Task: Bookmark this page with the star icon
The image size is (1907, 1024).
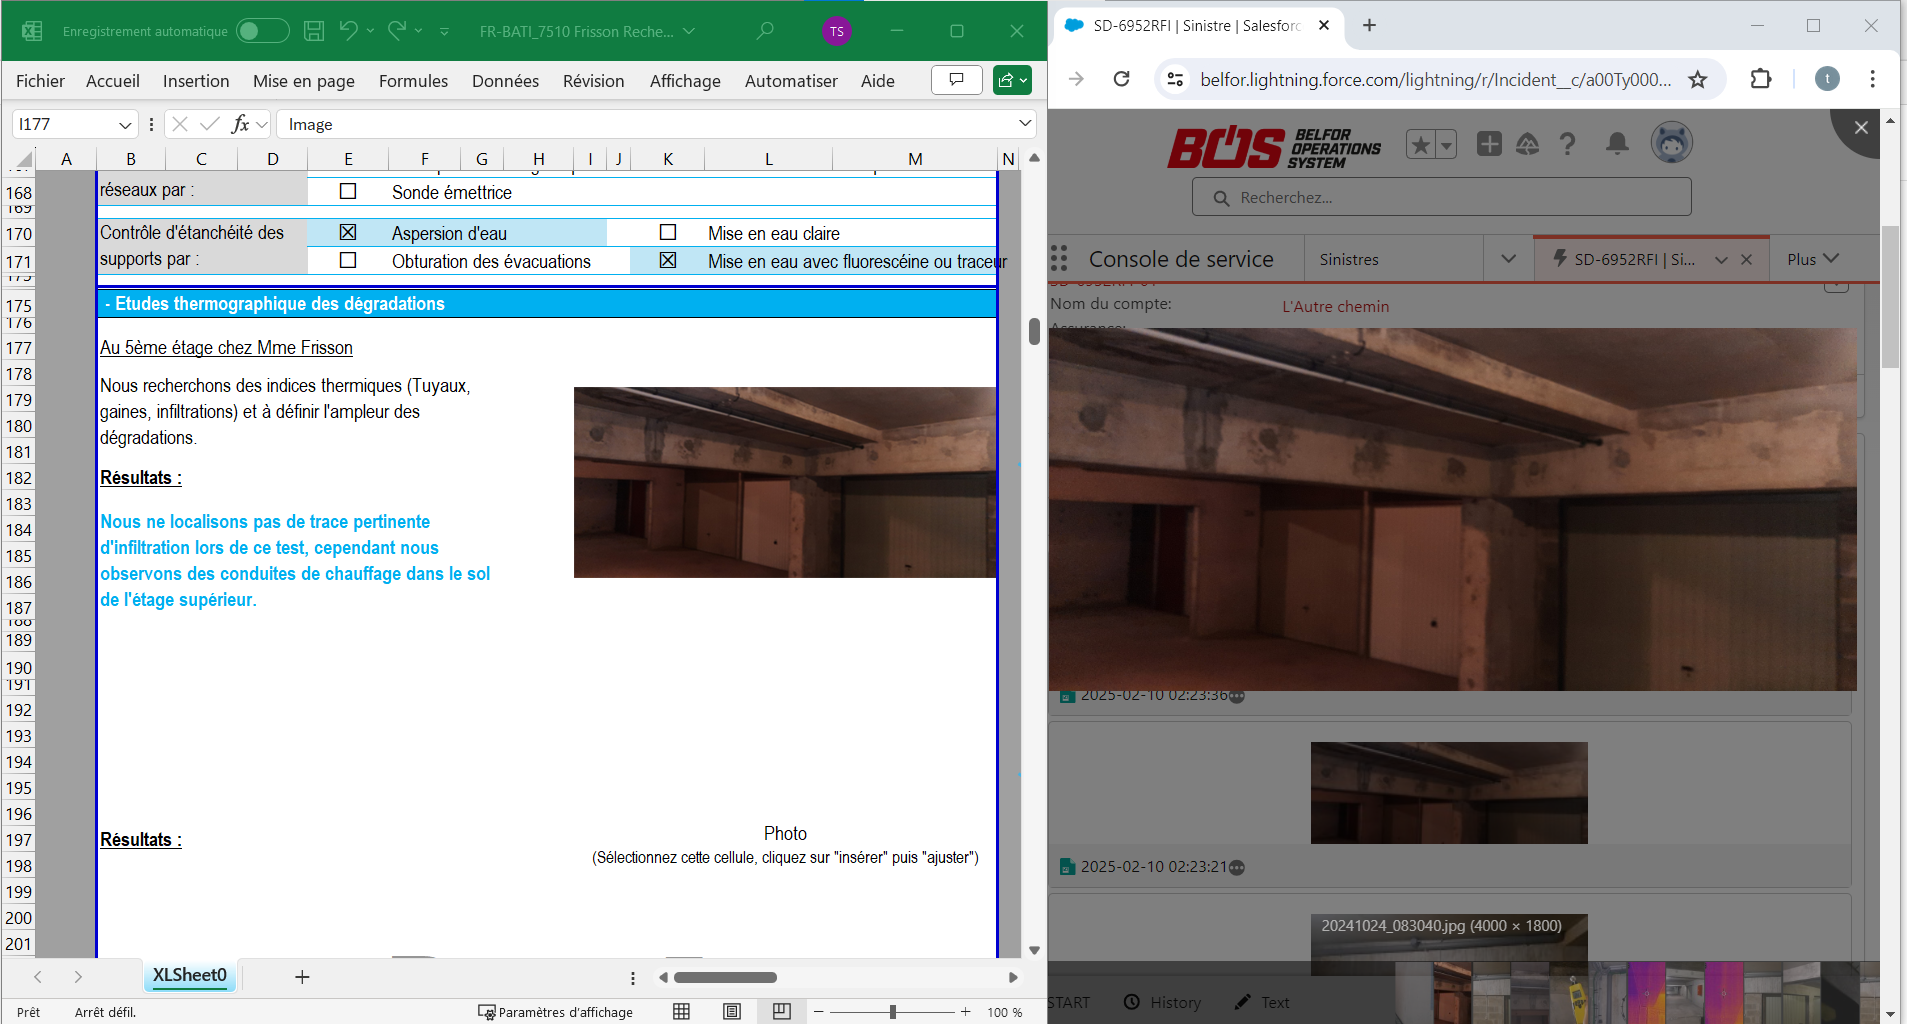Action: 1698,79
